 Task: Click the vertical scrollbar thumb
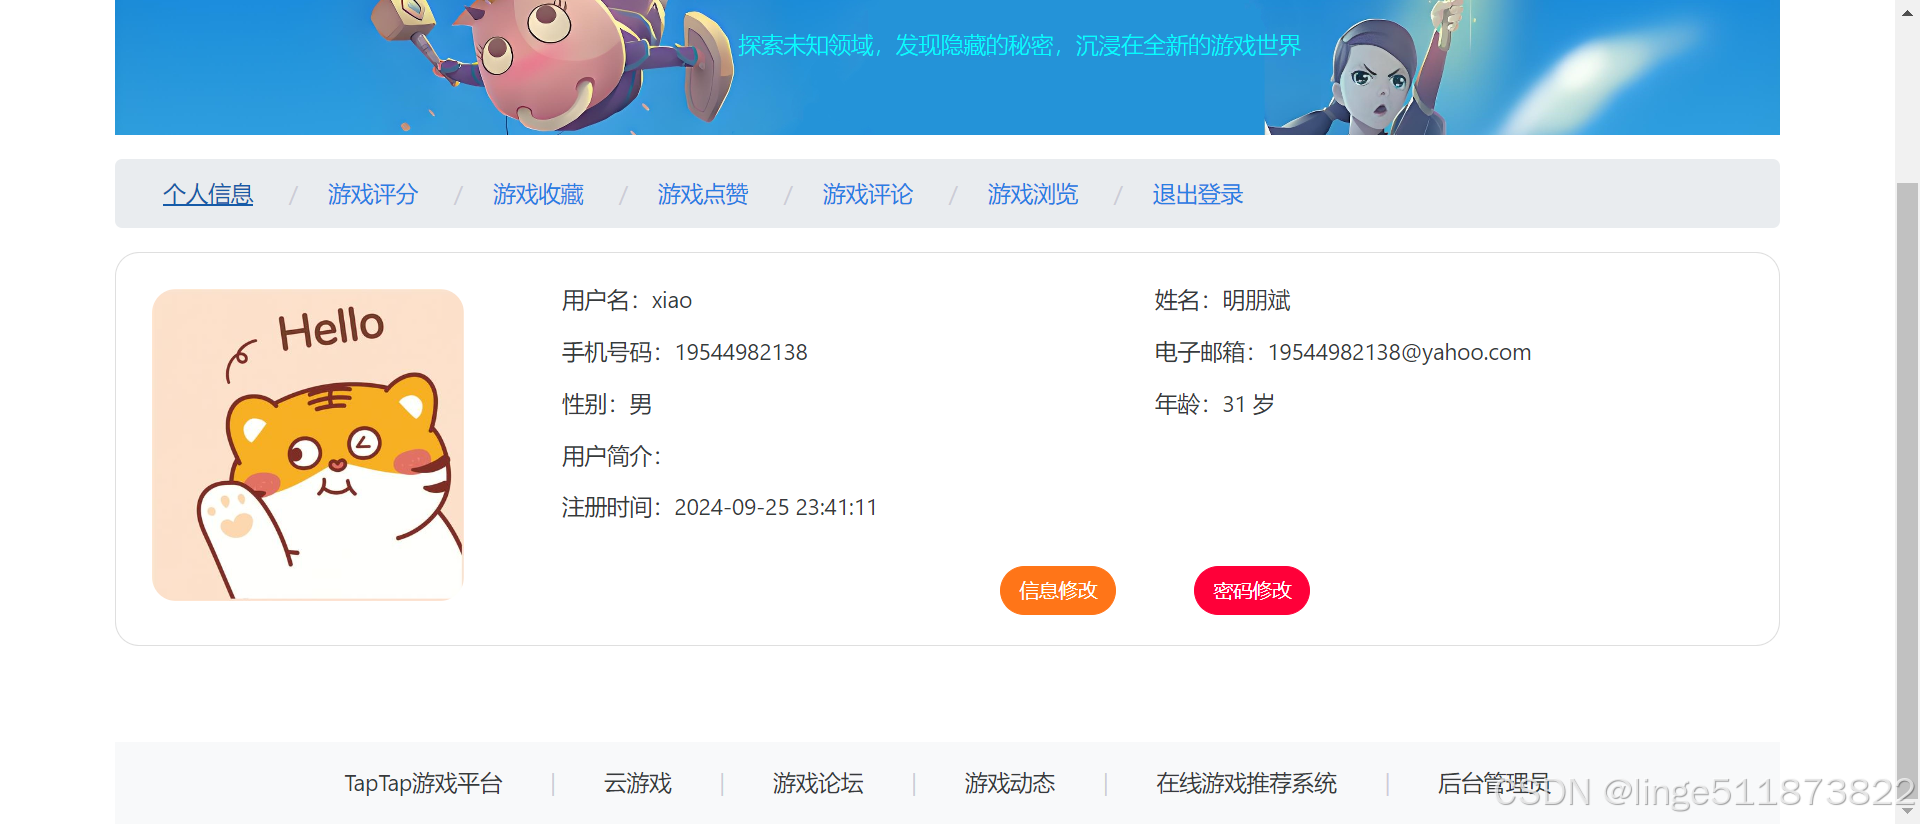pos(1908,490)
